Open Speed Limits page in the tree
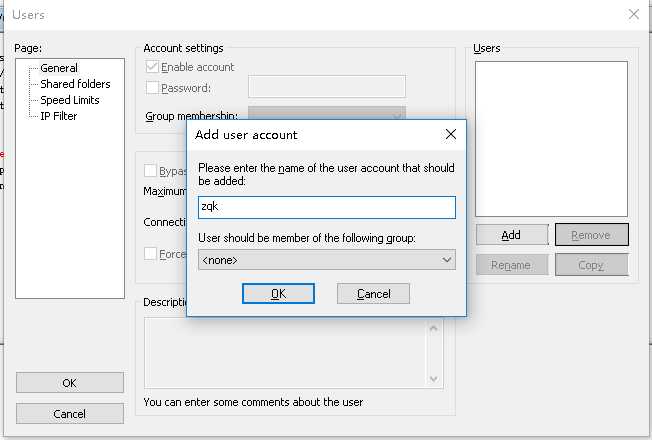The height and width of the screenshot is (440, 652). click(x=70, y=100)
